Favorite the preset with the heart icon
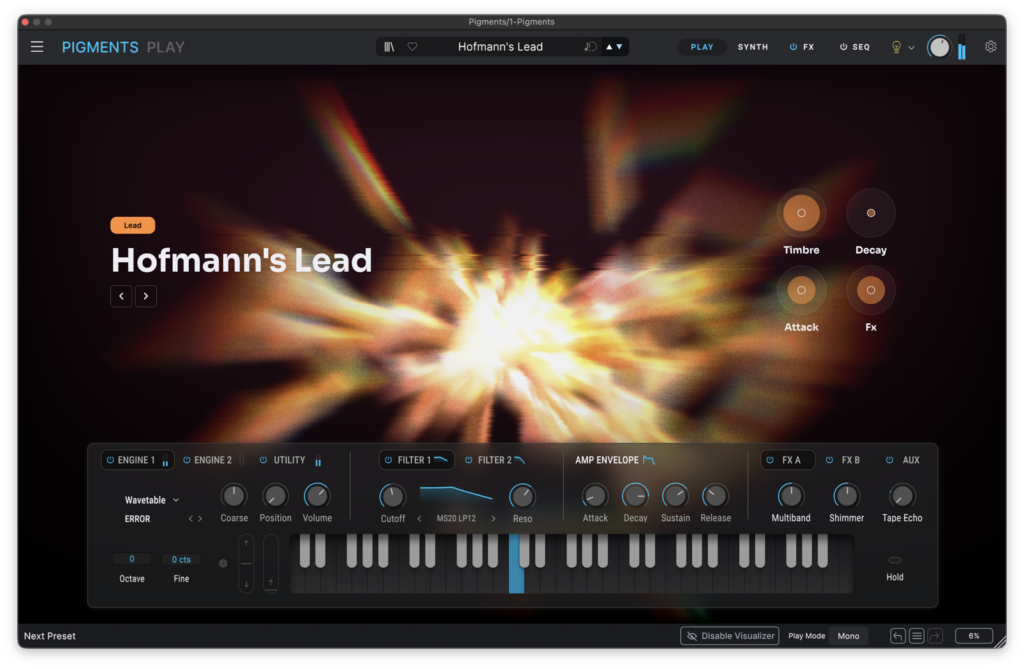 412,47
